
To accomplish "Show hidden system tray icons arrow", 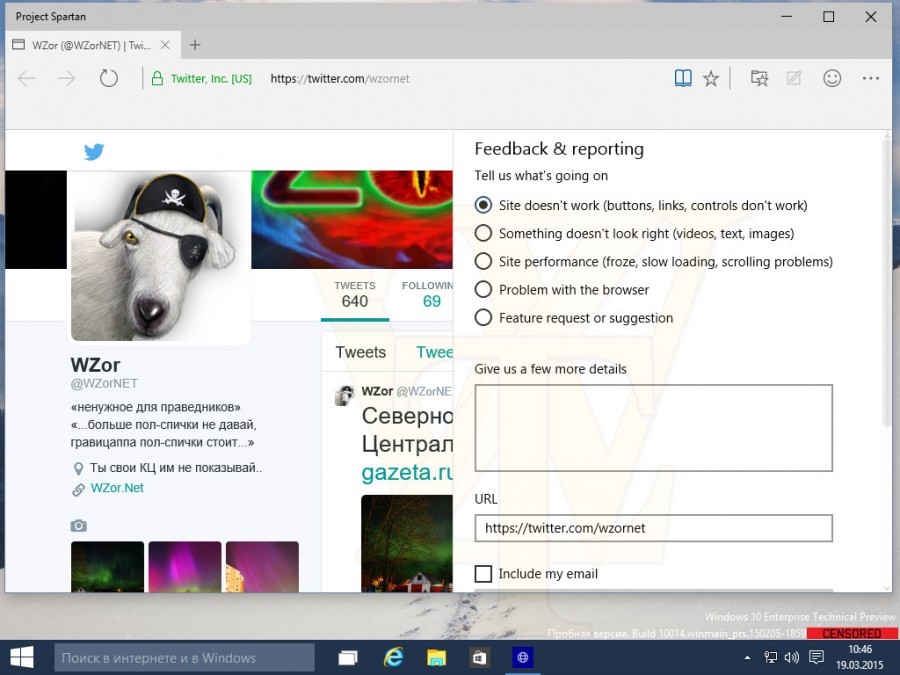I will click(747, 658).
